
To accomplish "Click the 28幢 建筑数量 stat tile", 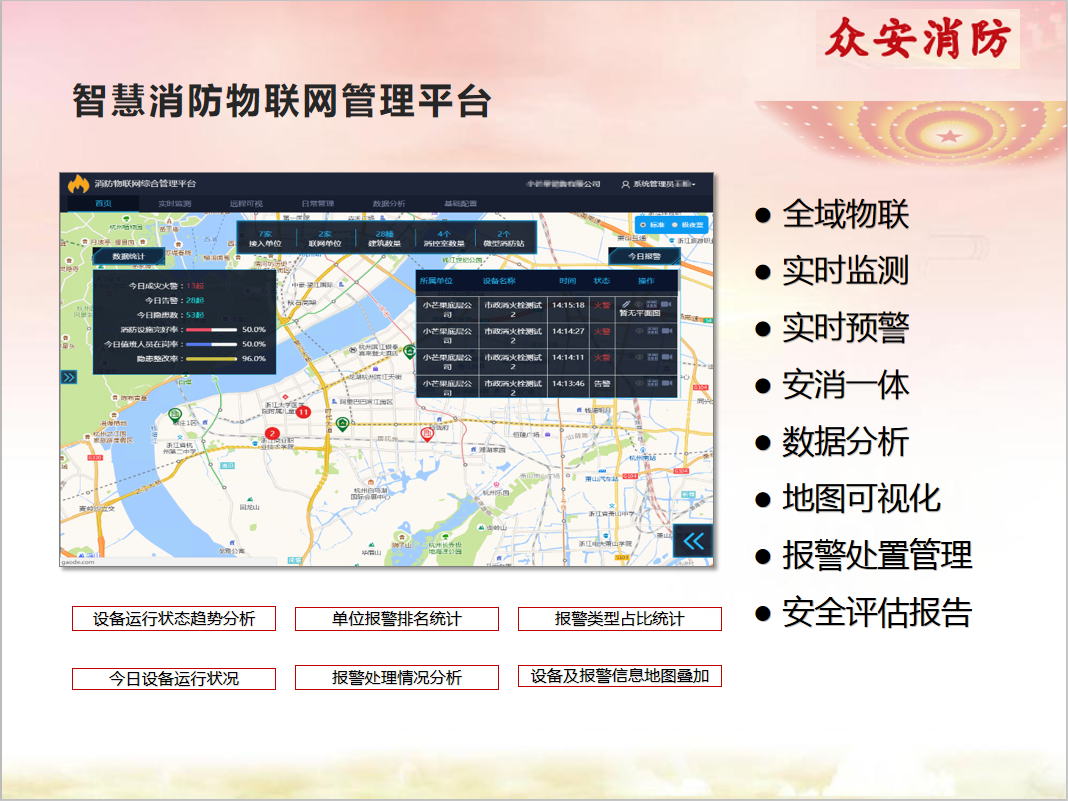I will click(385, 238).
